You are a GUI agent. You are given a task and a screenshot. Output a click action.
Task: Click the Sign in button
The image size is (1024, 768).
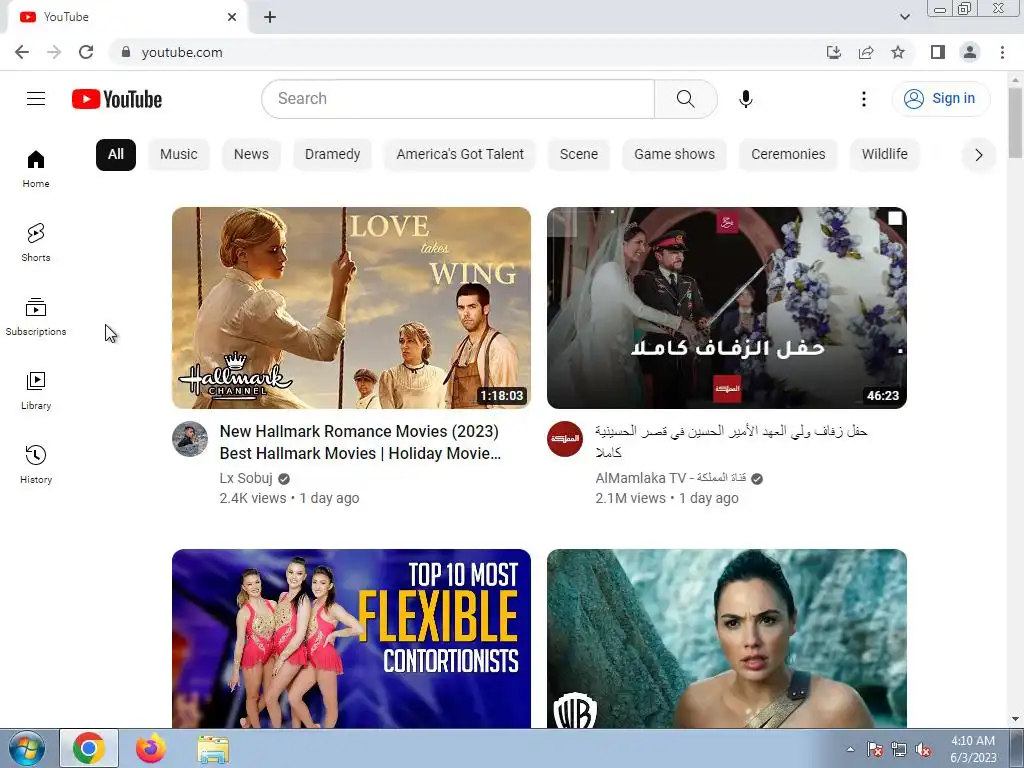click(x=941, y=99)
